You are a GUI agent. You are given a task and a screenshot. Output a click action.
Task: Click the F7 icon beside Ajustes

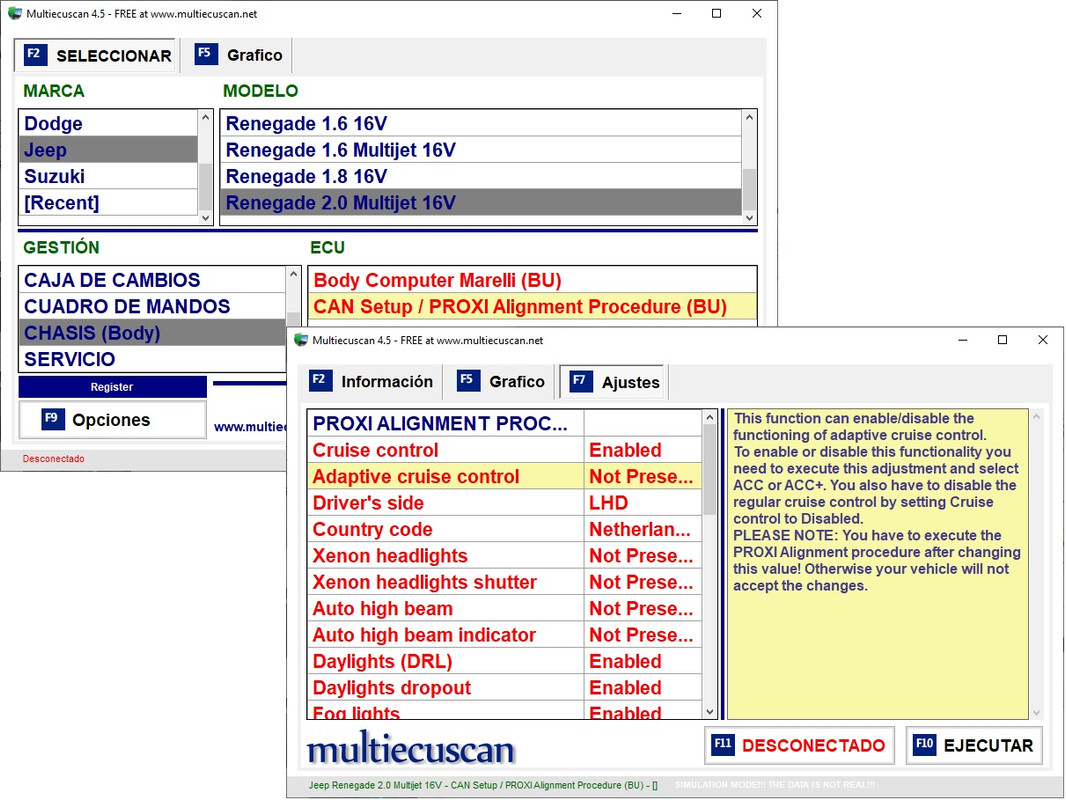point(581,381)
